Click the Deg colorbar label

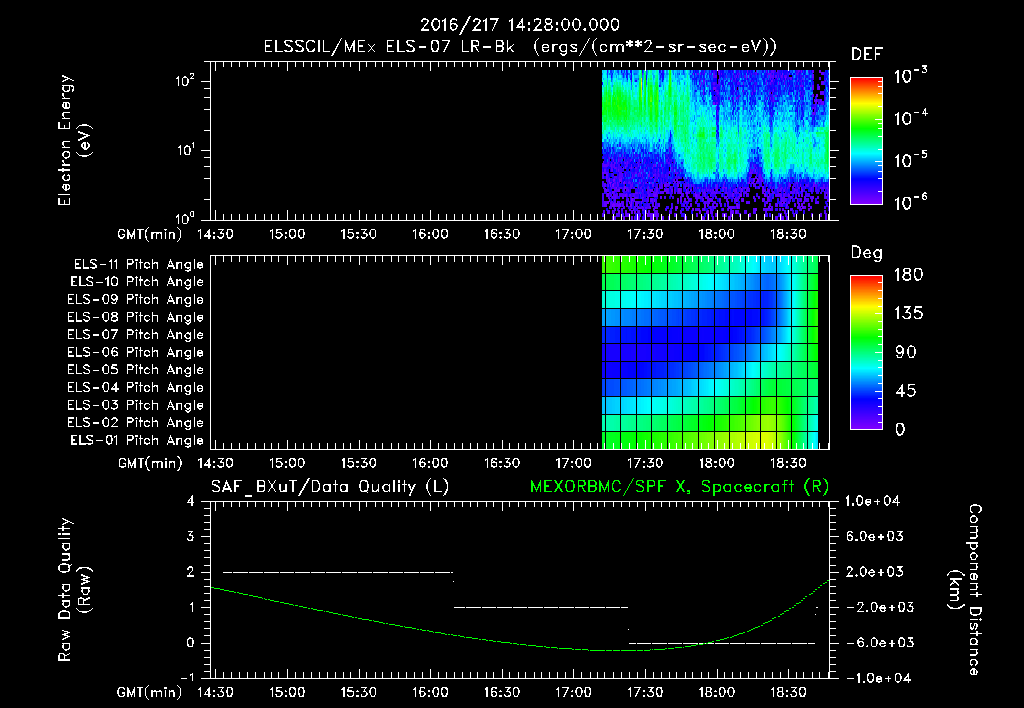pos(867,253)
